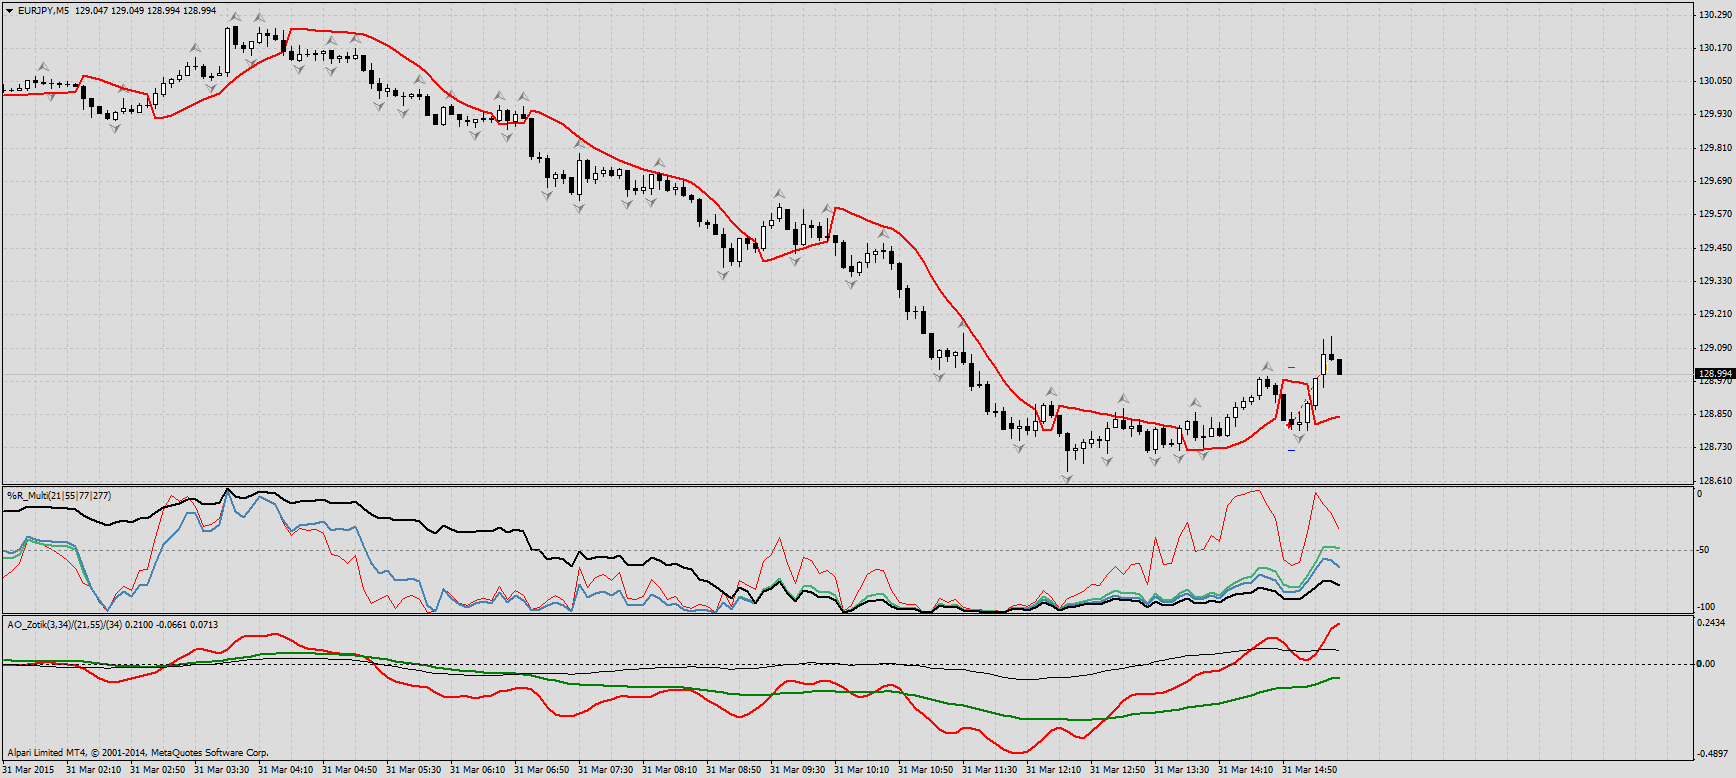The width and height of the screenshot is (1736, 778).
Task: Click the 129.690 price scale label
Action: click(x=1715, y=181)
